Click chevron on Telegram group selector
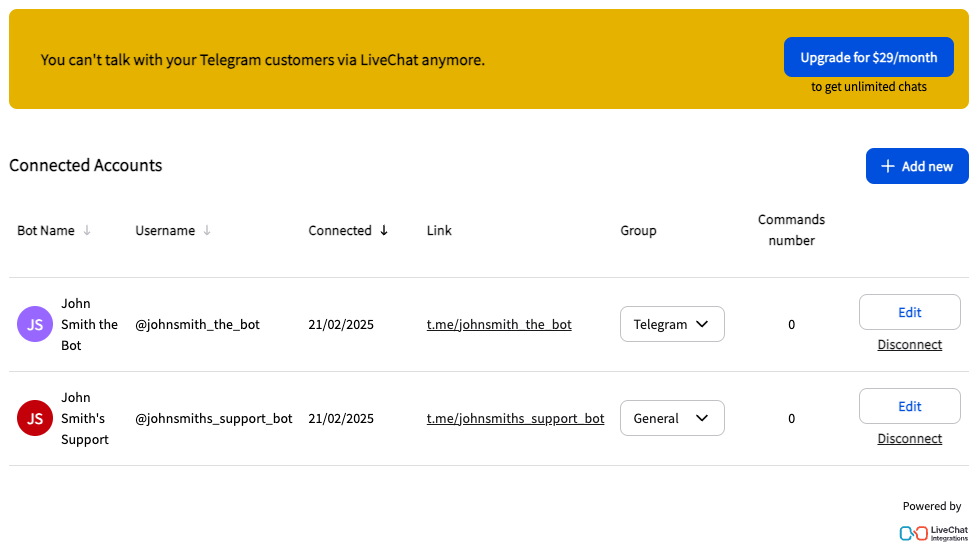This screenshot has width=980, height=557. pyautogui.click(x=702, y=324)
